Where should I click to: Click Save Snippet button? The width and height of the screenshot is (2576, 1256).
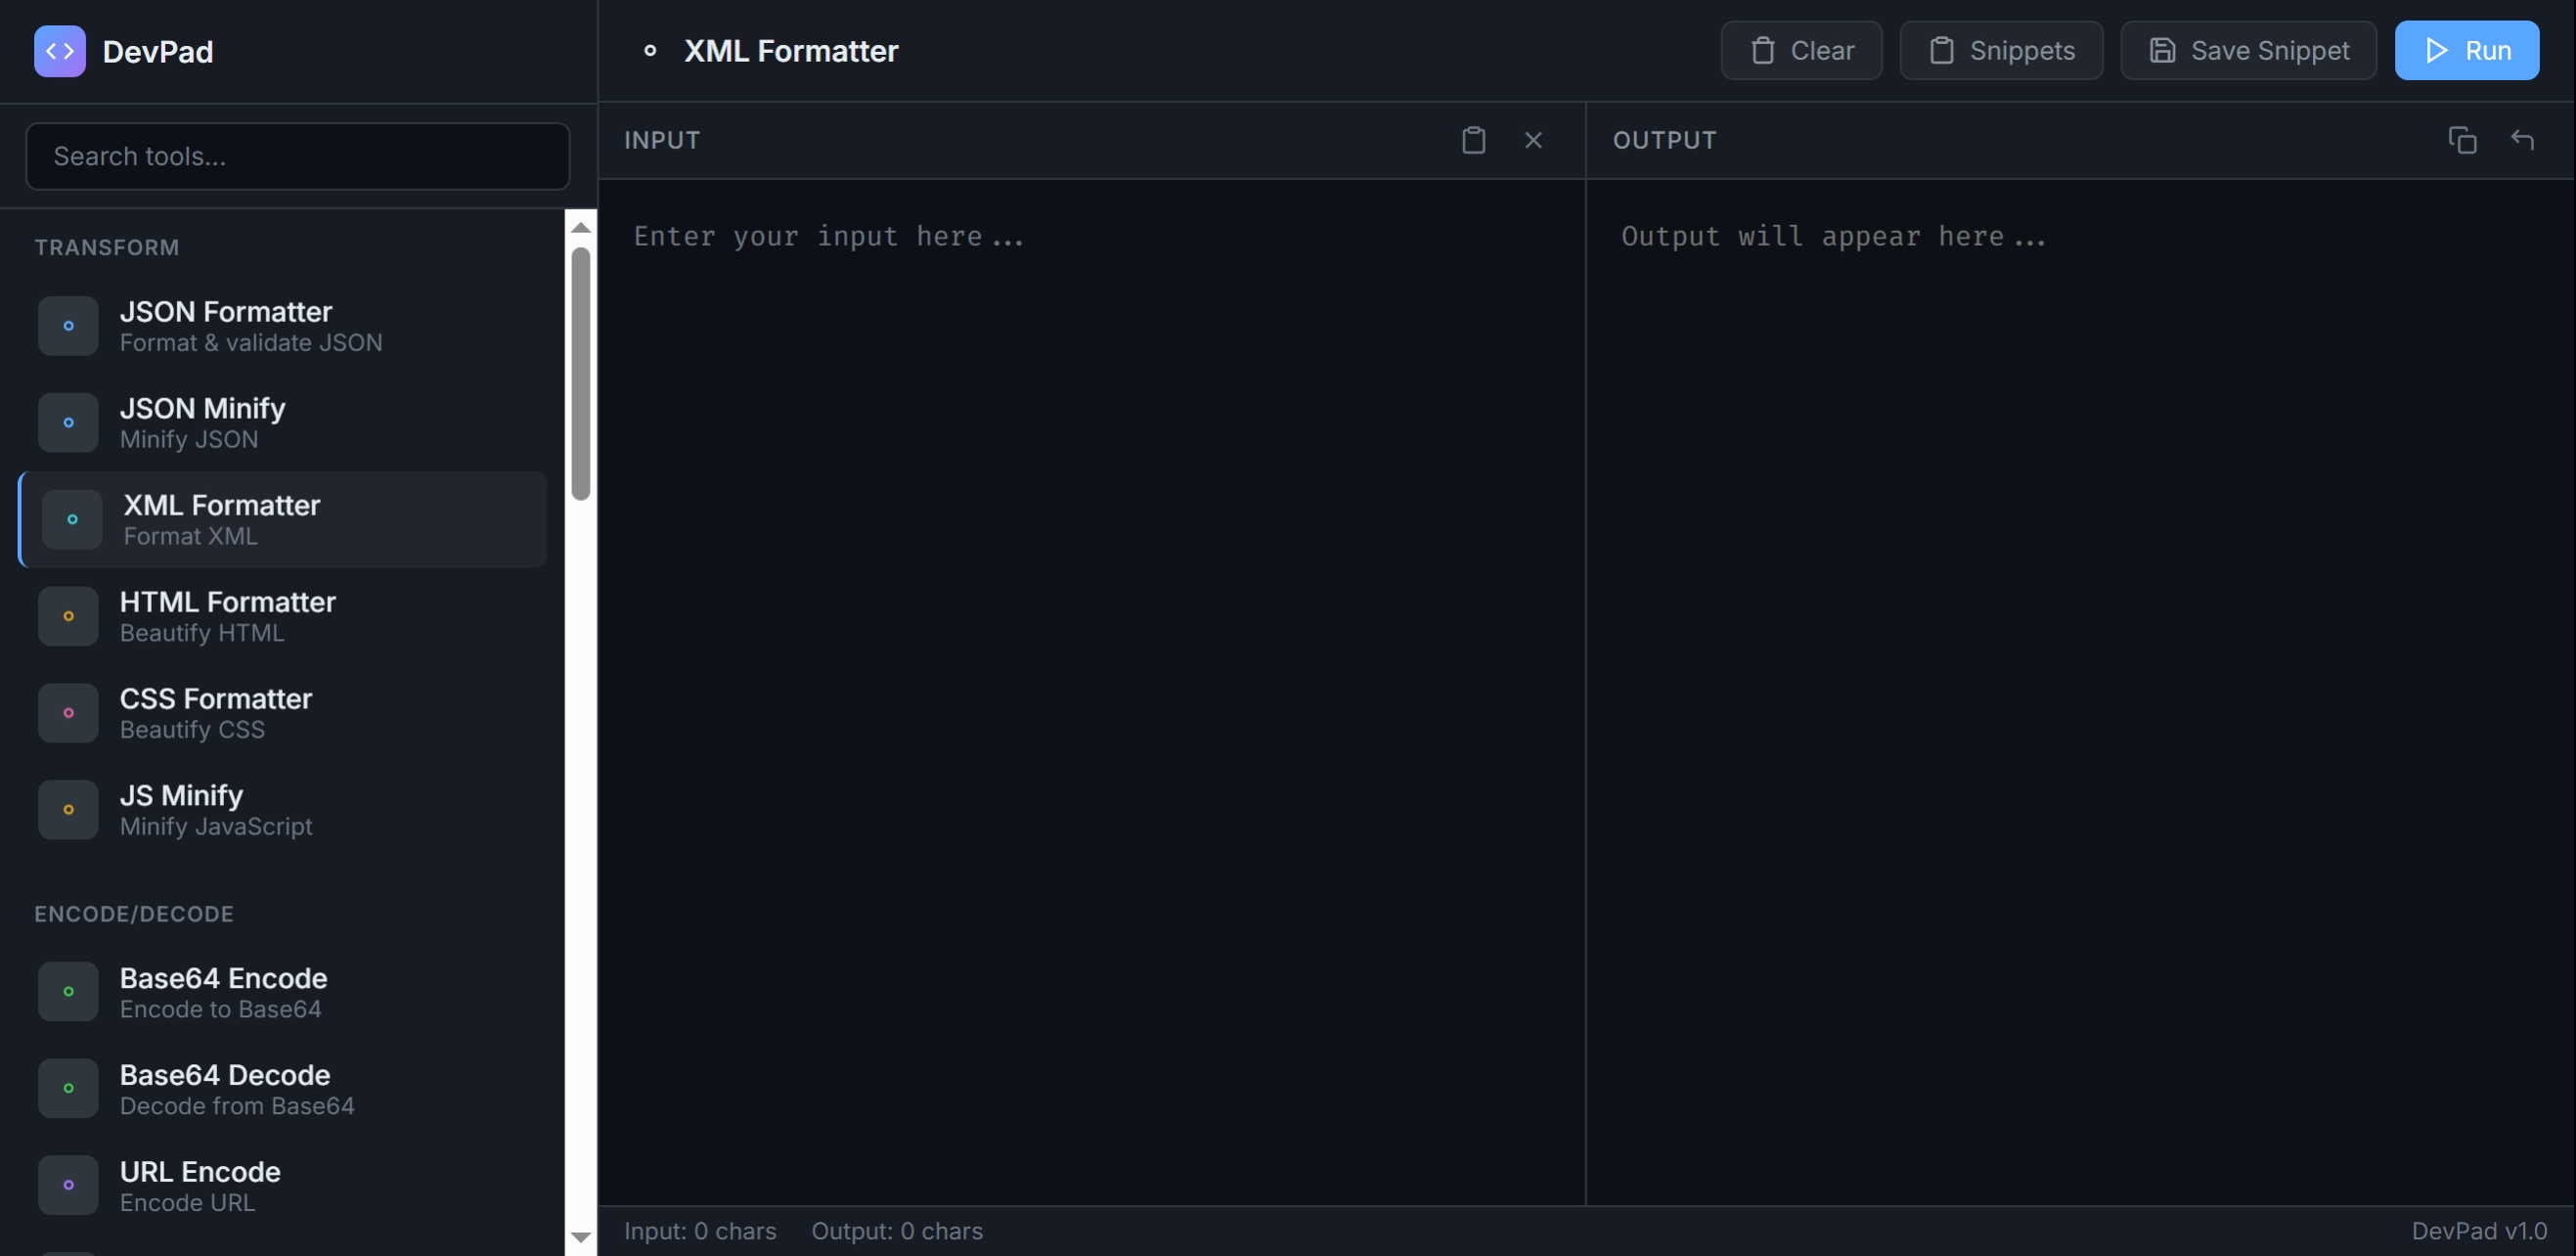point(2248,50)
